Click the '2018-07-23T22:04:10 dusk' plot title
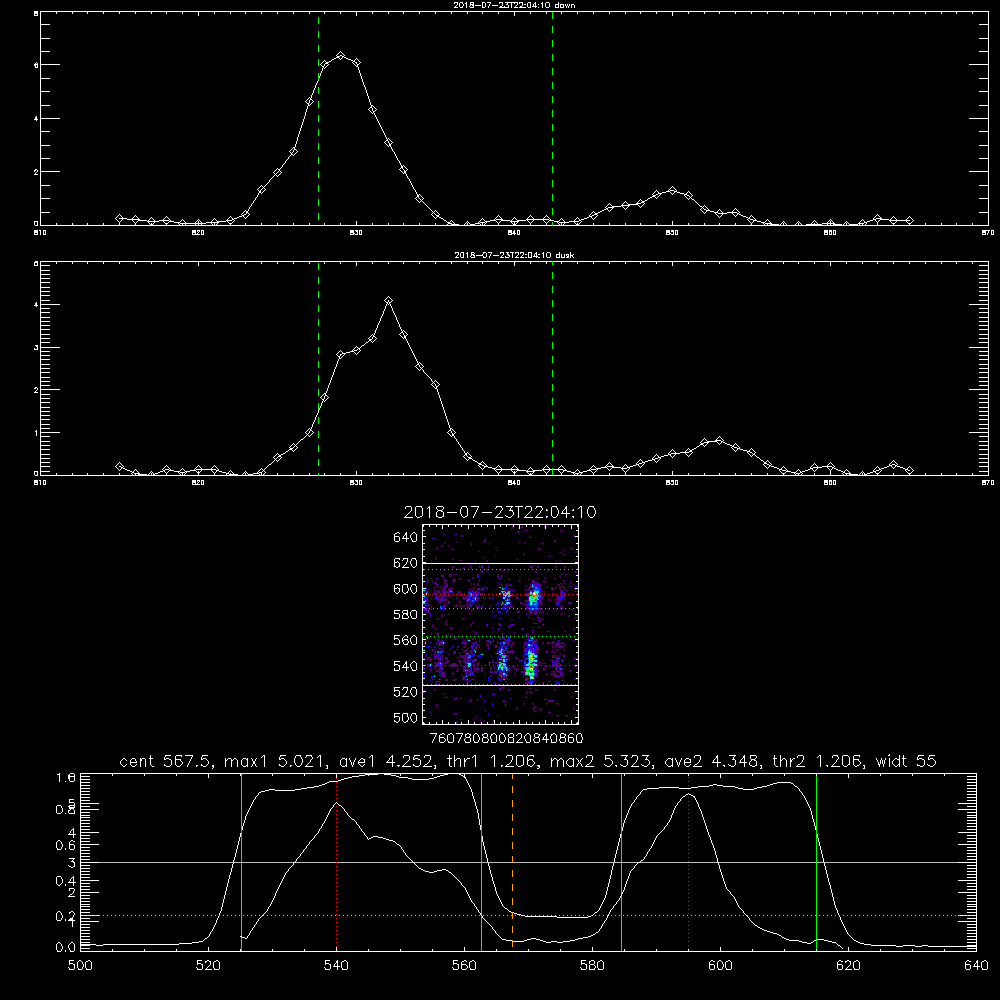 click(x=514, y=255)
